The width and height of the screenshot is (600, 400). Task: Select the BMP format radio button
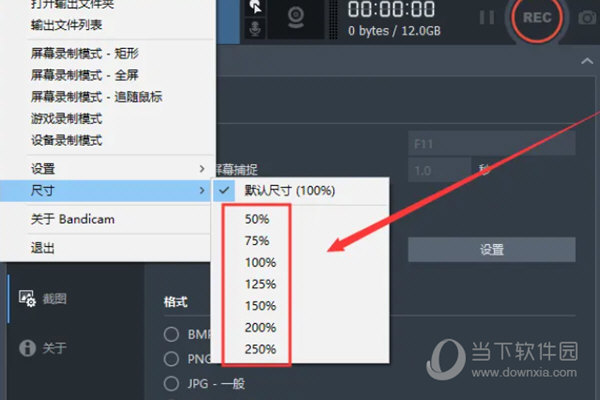tap(171, 334)
